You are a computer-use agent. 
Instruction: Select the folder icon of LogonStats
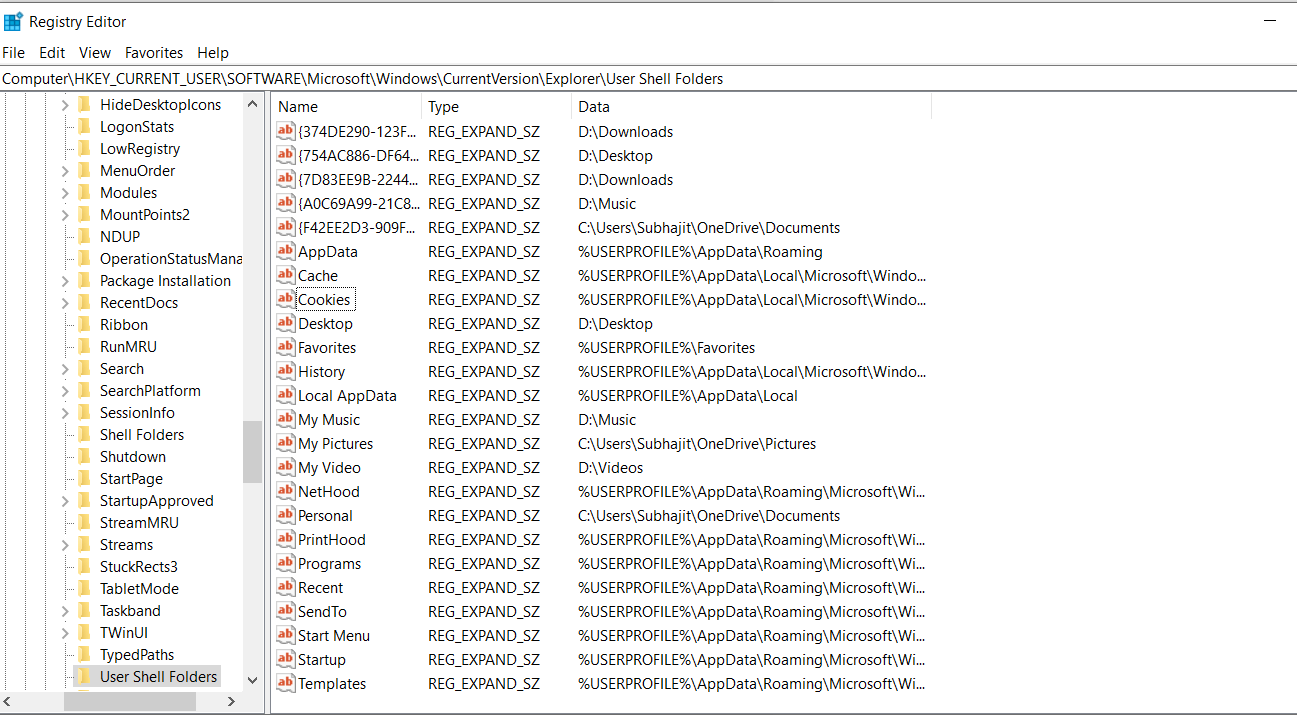(x=84, y=127)
